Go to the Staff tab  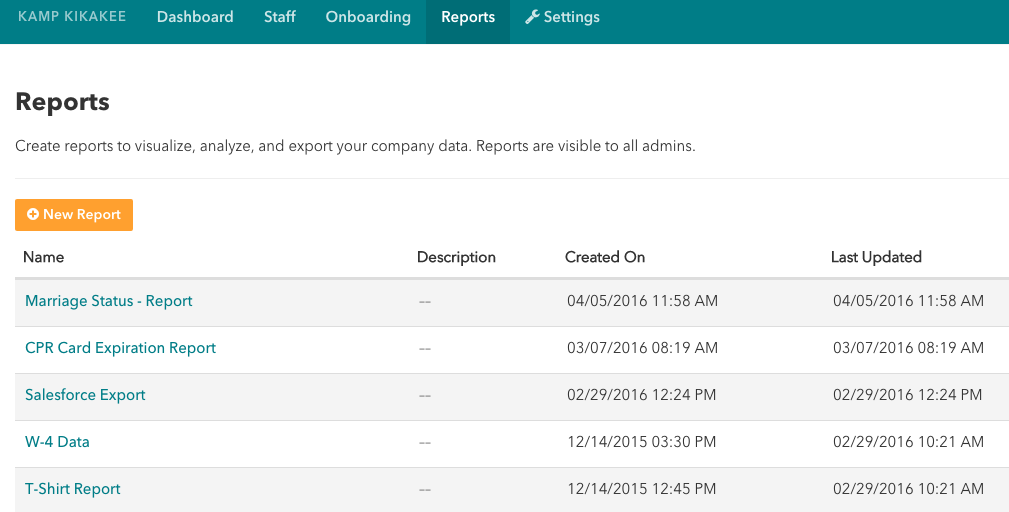(x=280, y=17)
